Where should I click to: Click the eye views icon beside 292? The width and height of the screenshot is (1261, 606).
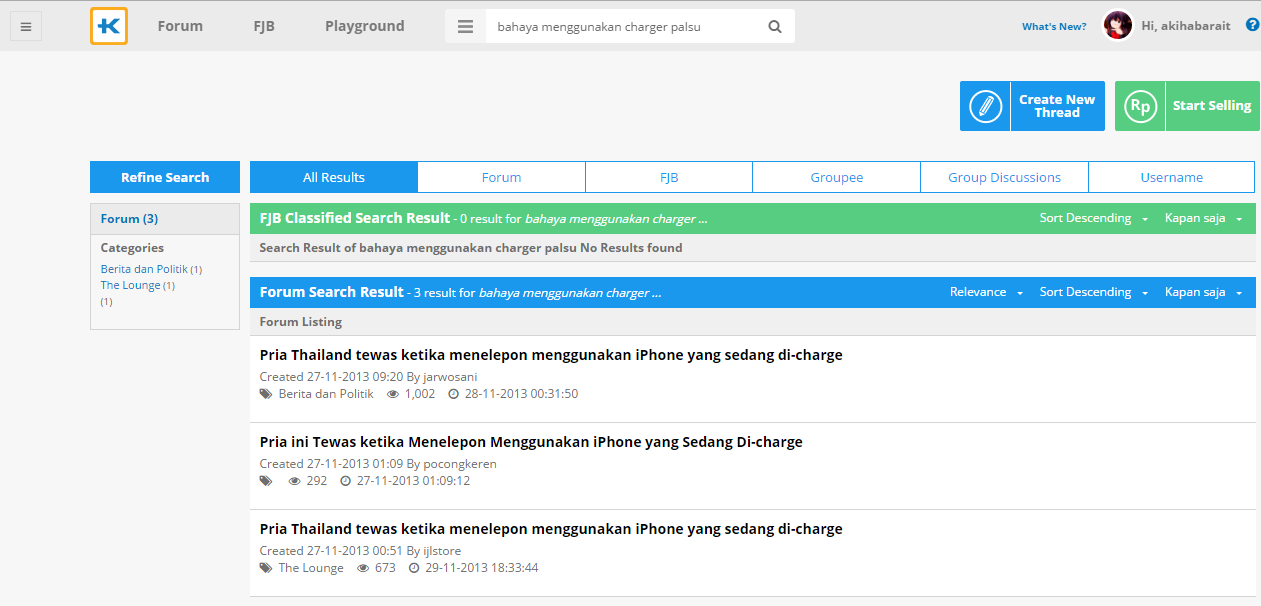[295, 481]
